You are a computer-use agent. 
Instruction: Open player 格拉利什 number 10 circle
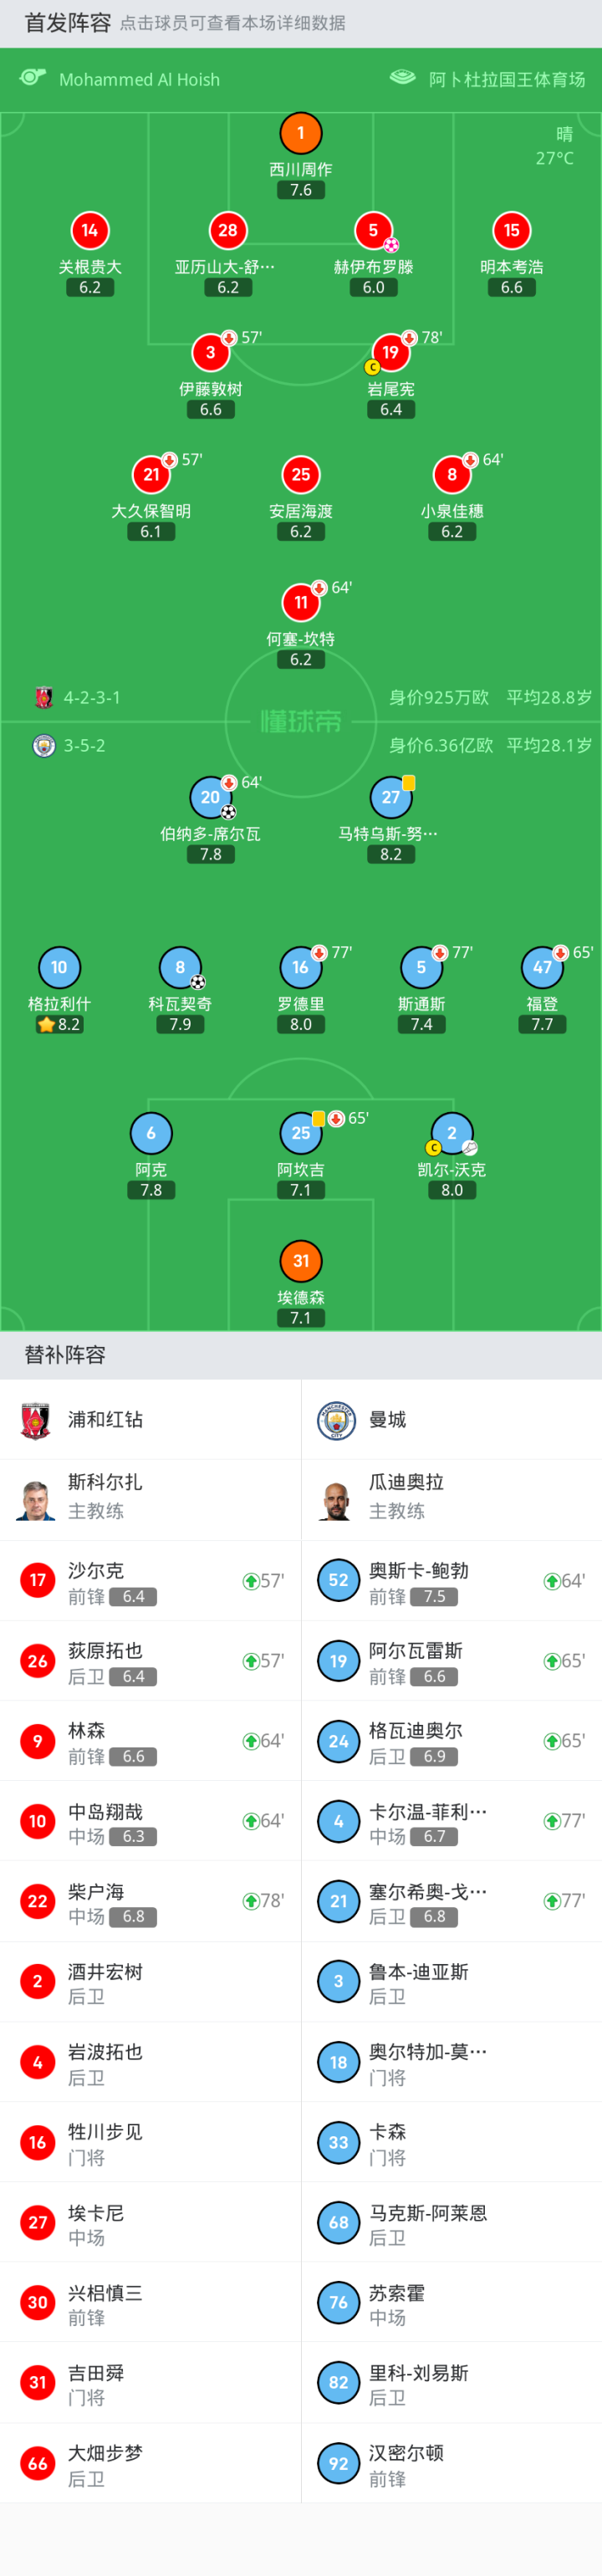tap(59, 967)
